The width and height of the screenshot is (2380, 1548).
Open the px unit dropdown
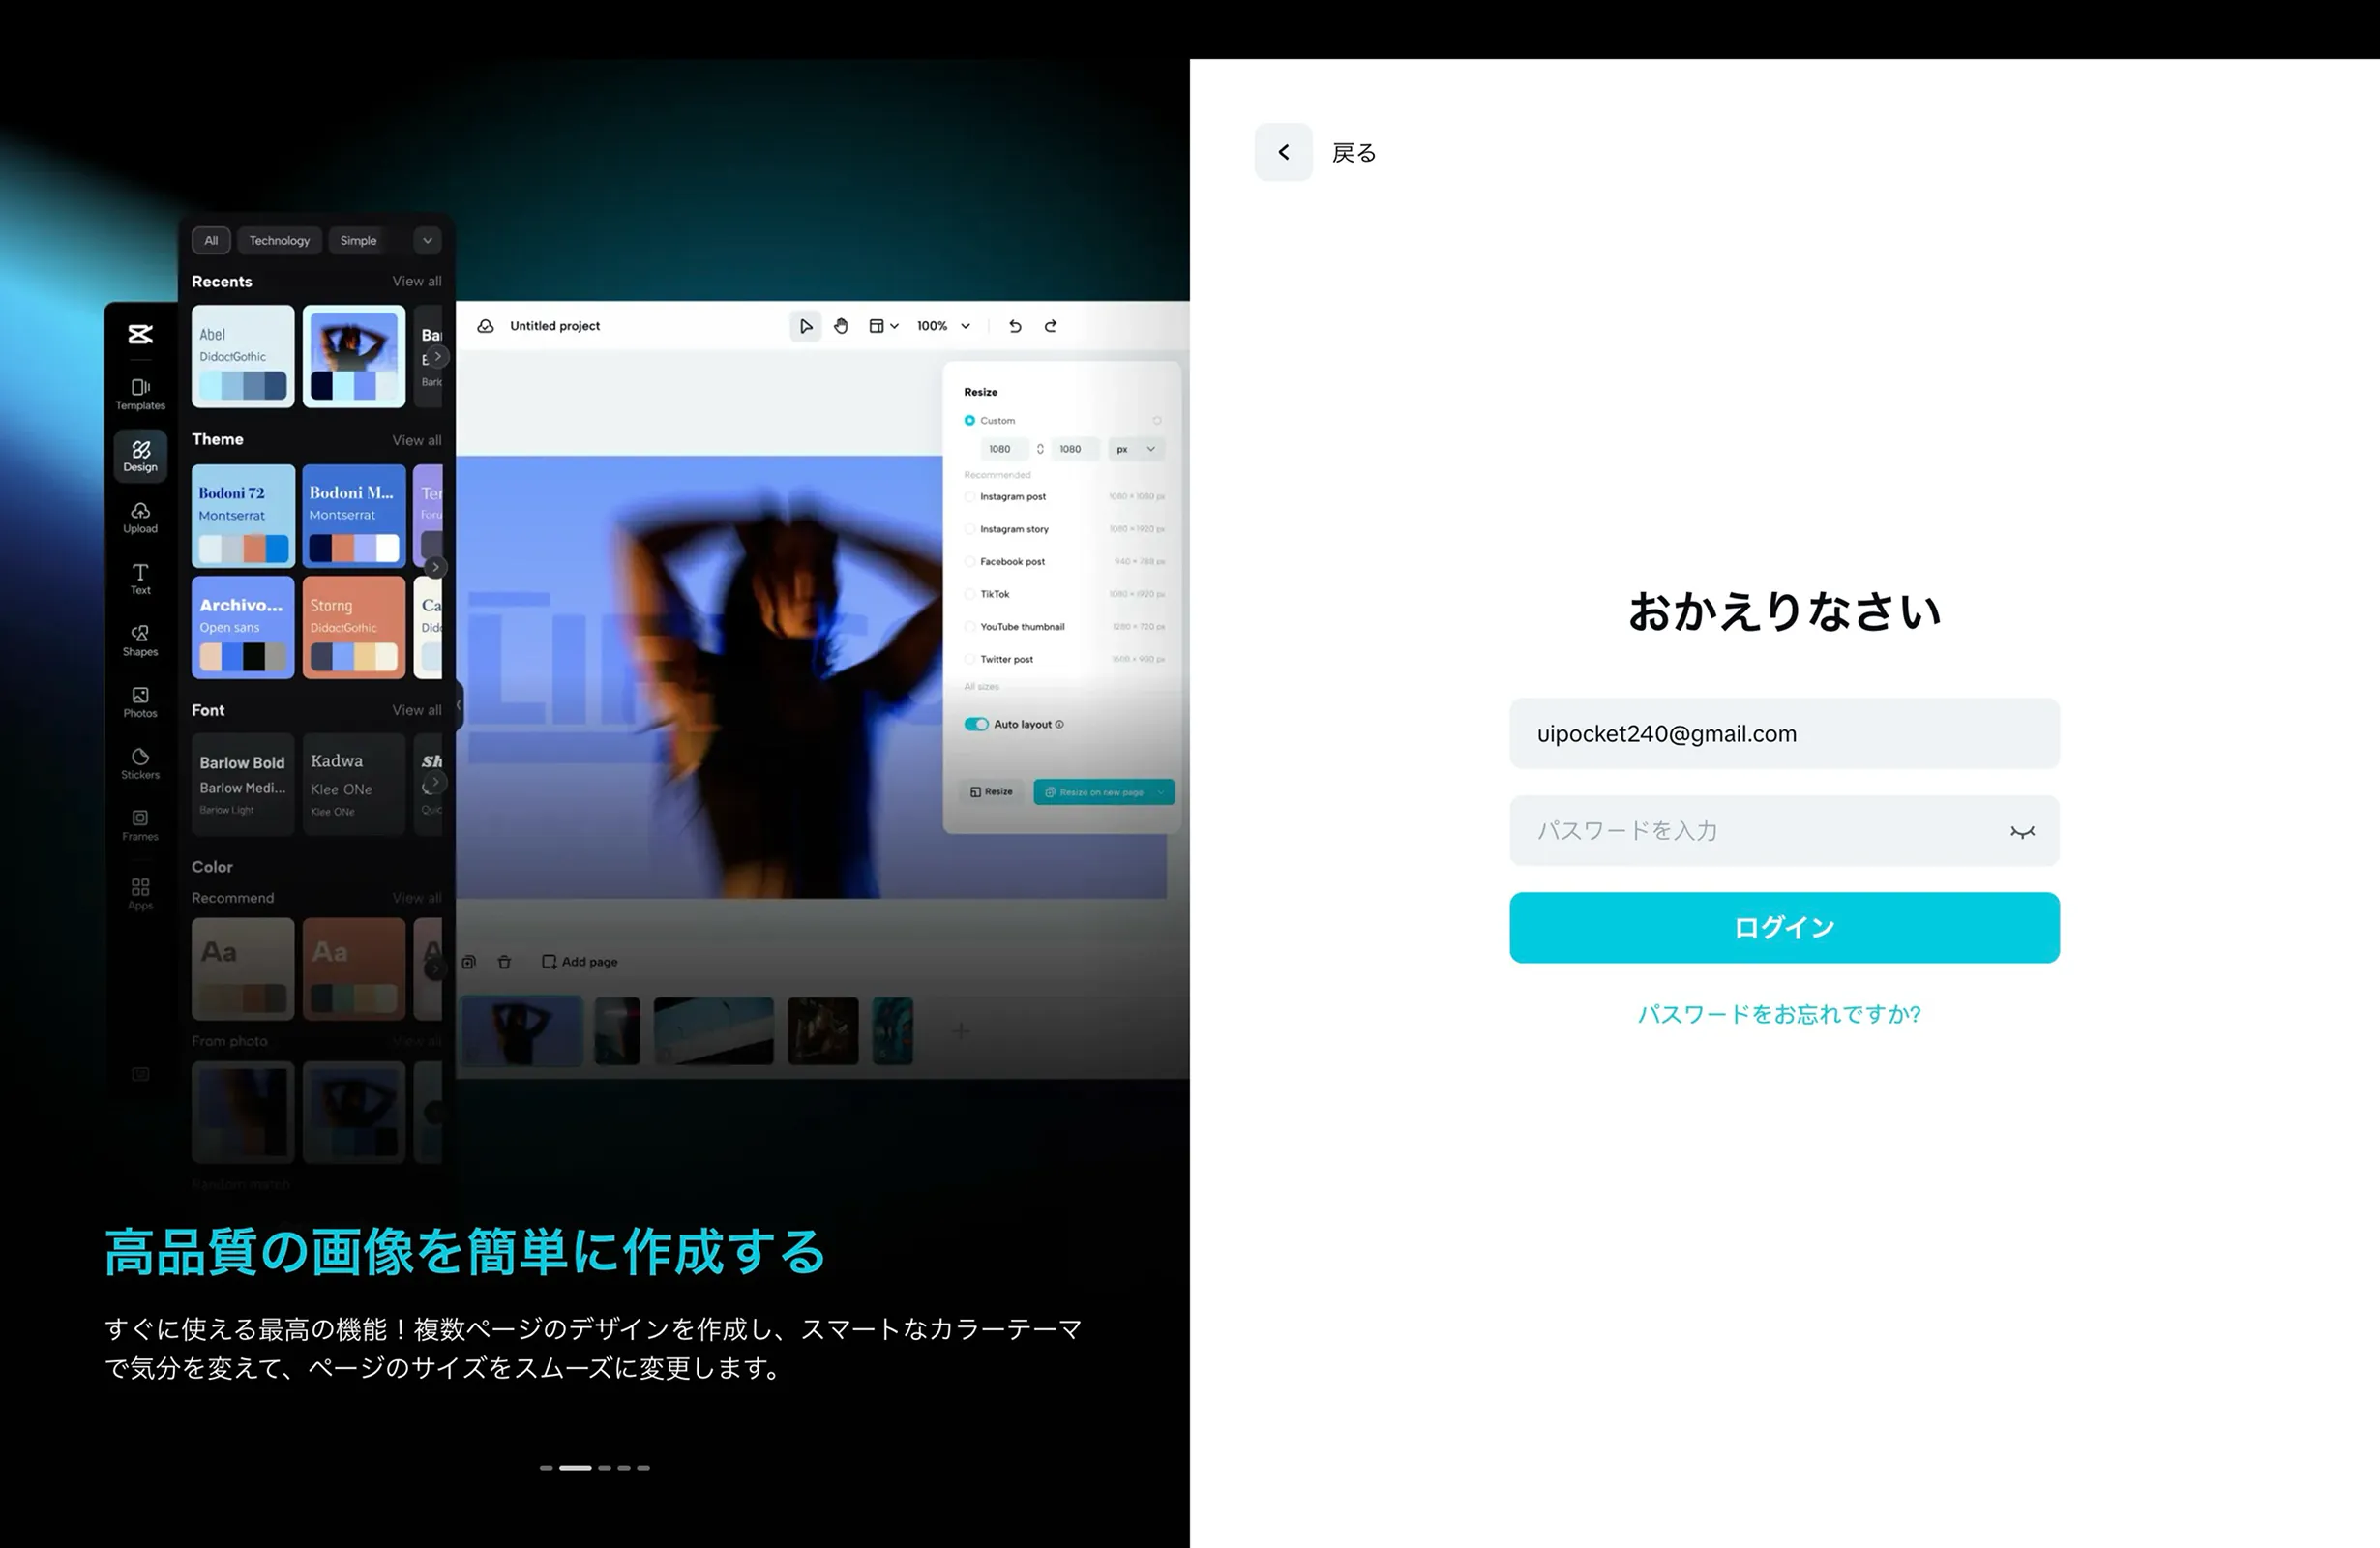click(x=1136, y=449)
